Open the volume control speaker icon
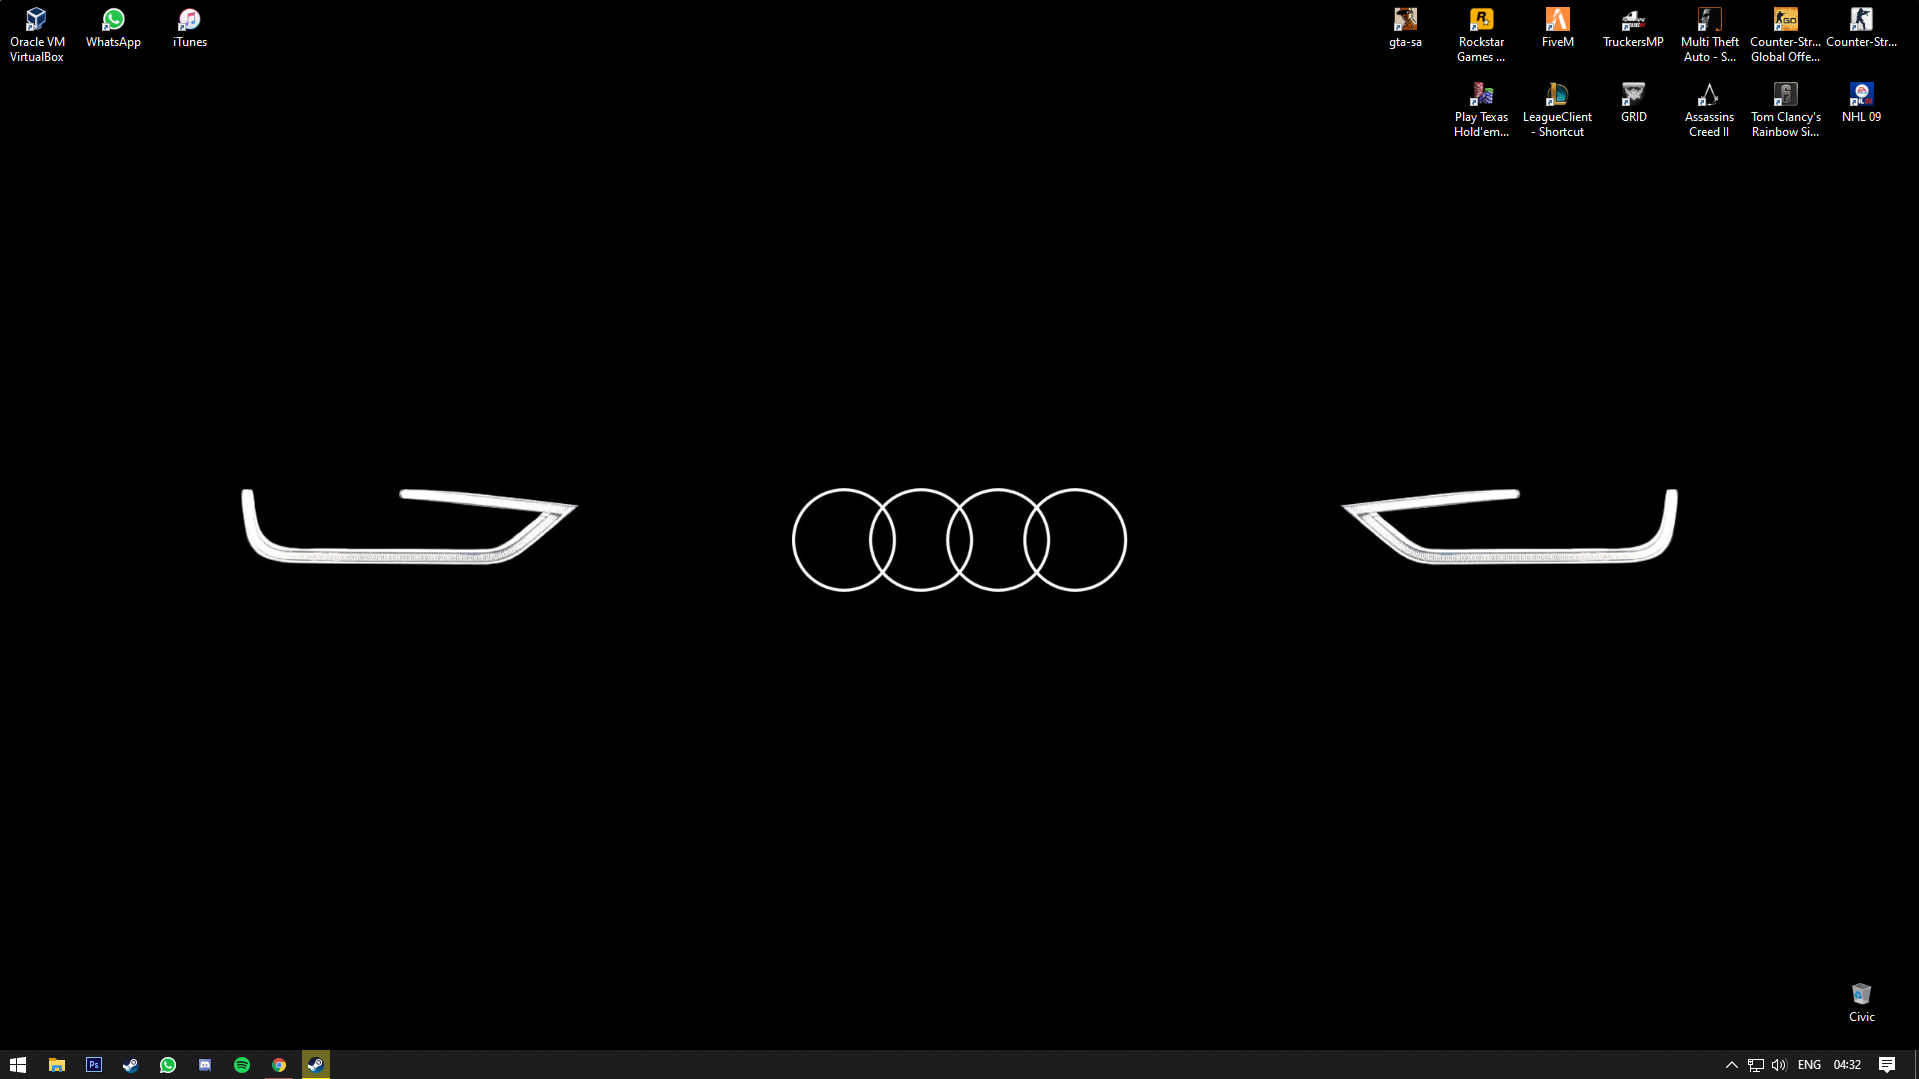1919x1079 pixels. pos(1778,1065)
